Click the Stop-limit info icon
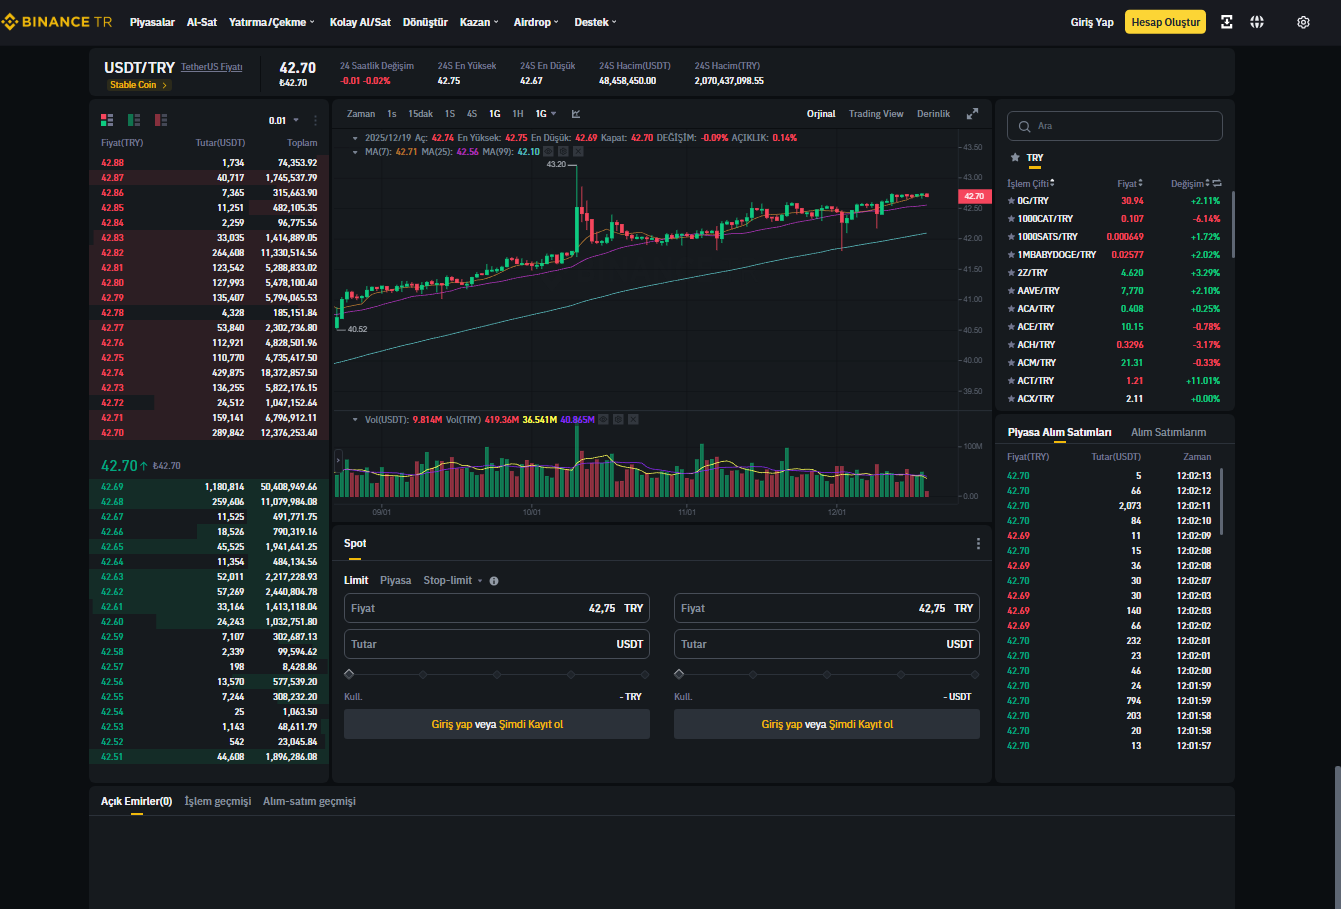 click(494, 581)
